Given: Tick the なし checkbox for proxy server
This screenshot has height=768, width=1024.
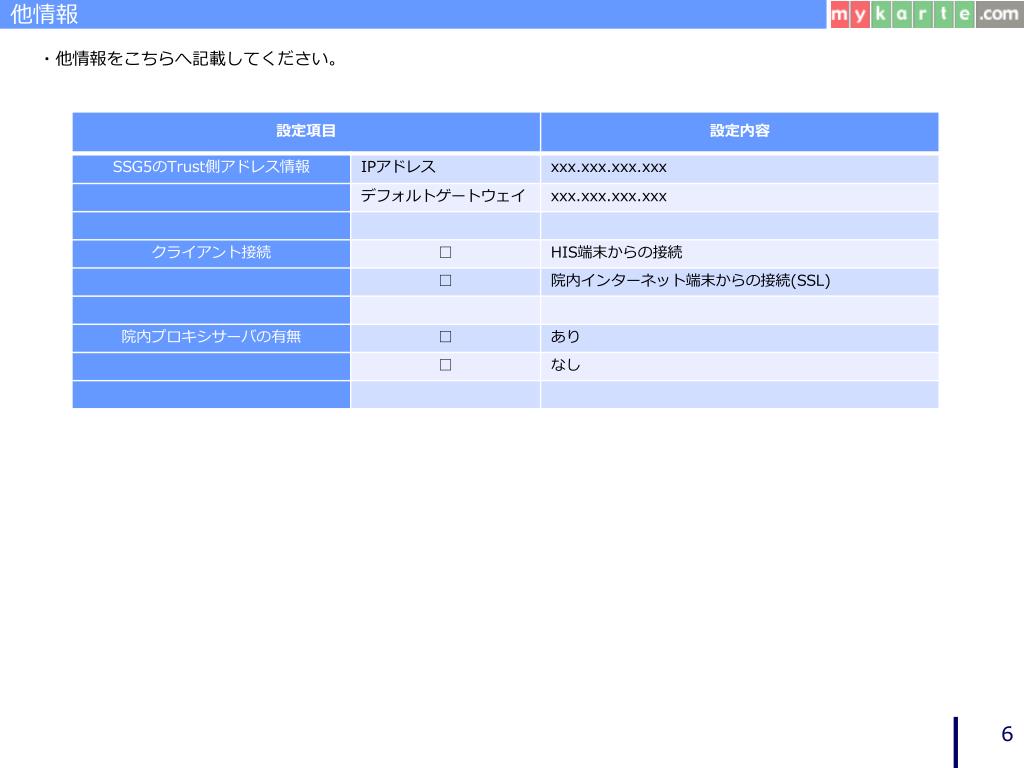Looking at the screenshot, I should [445, 364].
